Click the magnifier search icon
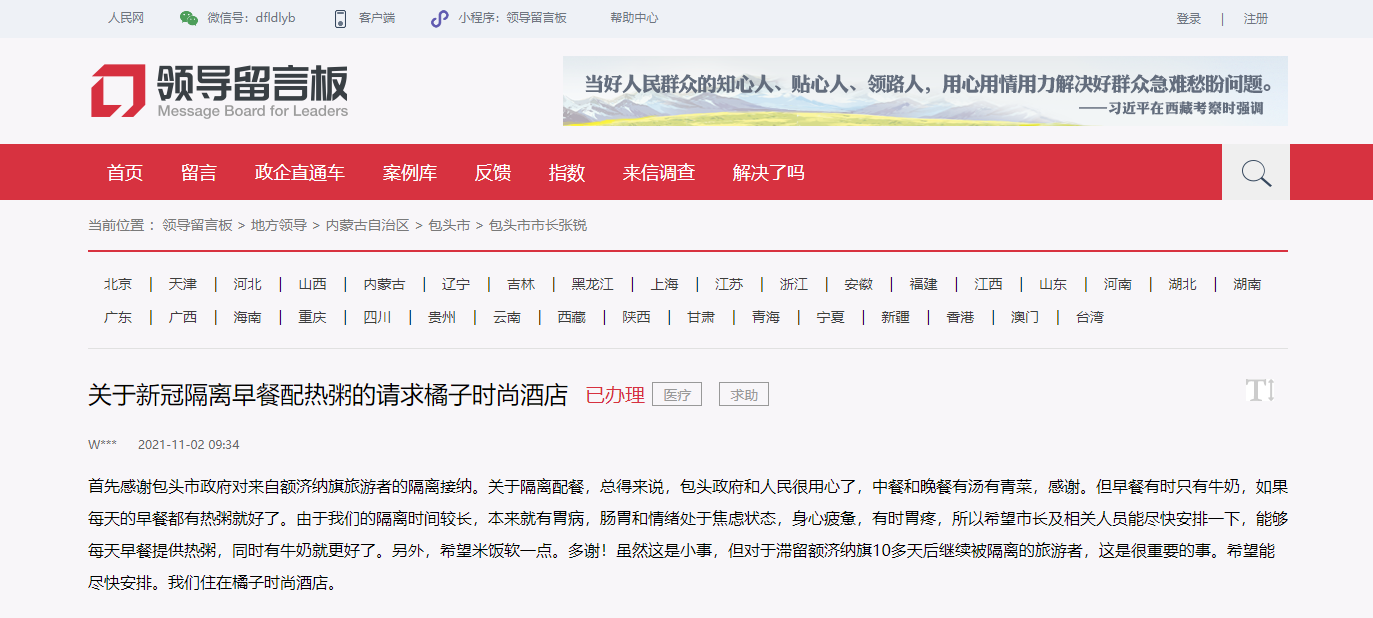Viewport: 1373px width, 618px height. tap(1255, 173)
